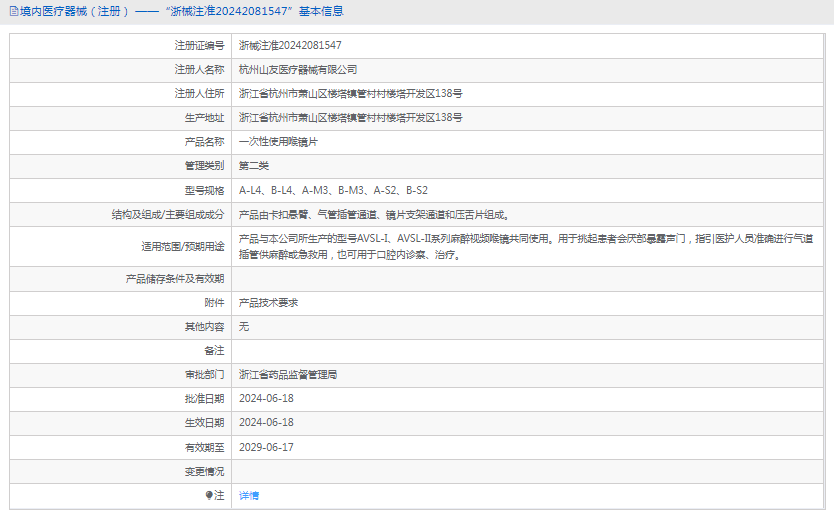Click model list A-L4、B-L4、A-M3
This screenshot has width=834, height=516.
pos(333,190)
